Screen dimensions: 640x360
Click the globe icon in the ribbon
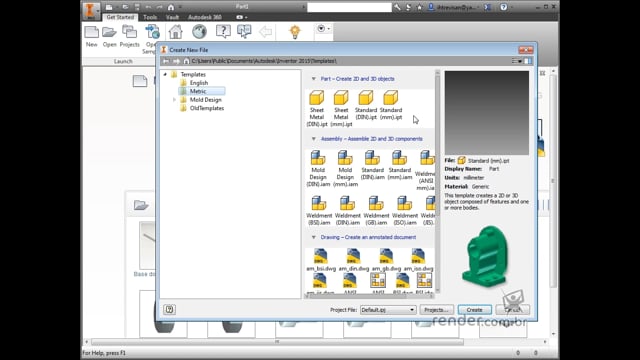pos(199,32)
